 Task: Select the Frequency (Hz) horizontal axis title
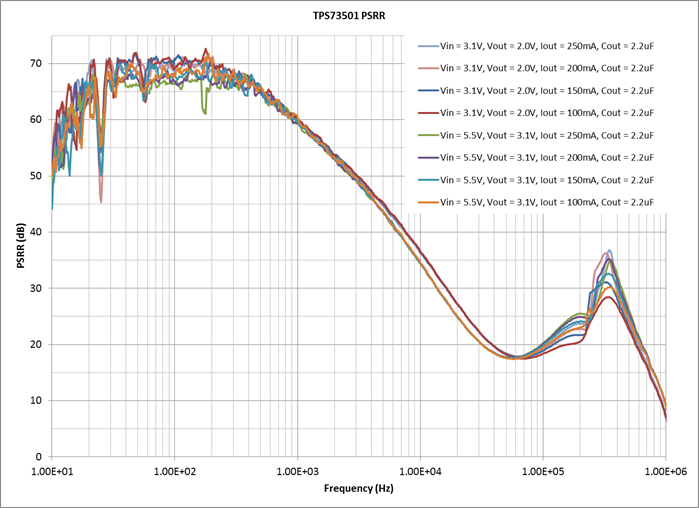point(359,488)
